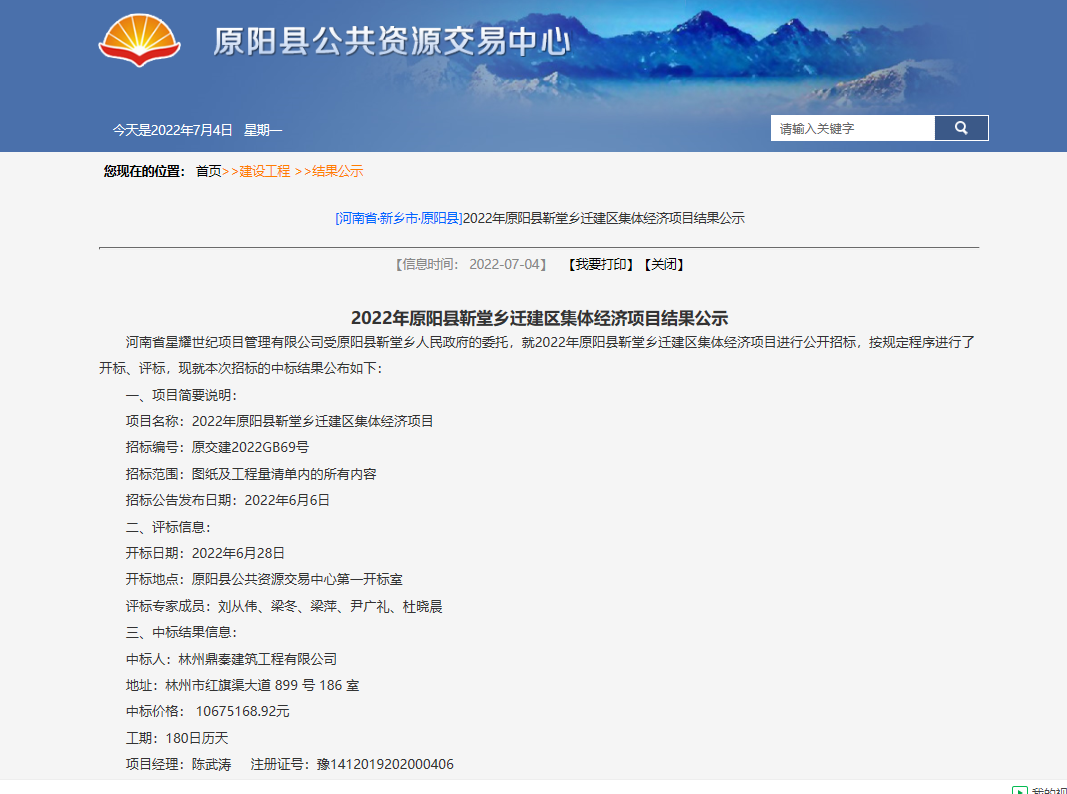Click the bold article heading 结果公示
1067x794 pixels.
tap(539, 318)
